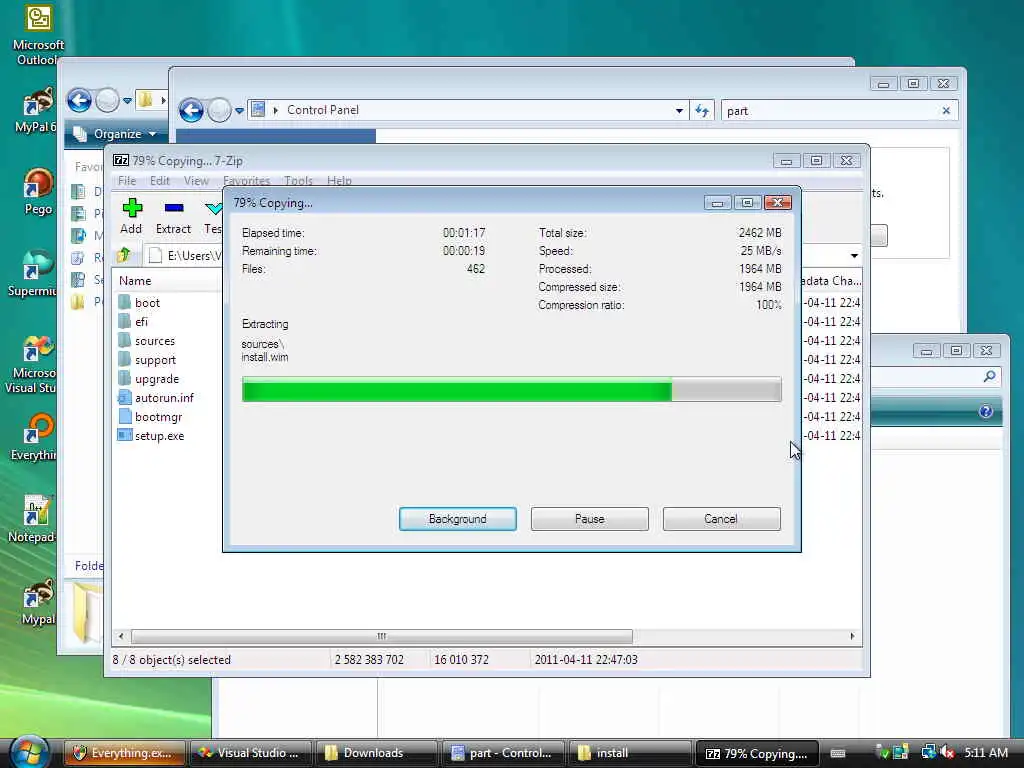Open the recent pages dropdown in Control Panel window
The image size is (1024, 768).
(x=240, y=111)
